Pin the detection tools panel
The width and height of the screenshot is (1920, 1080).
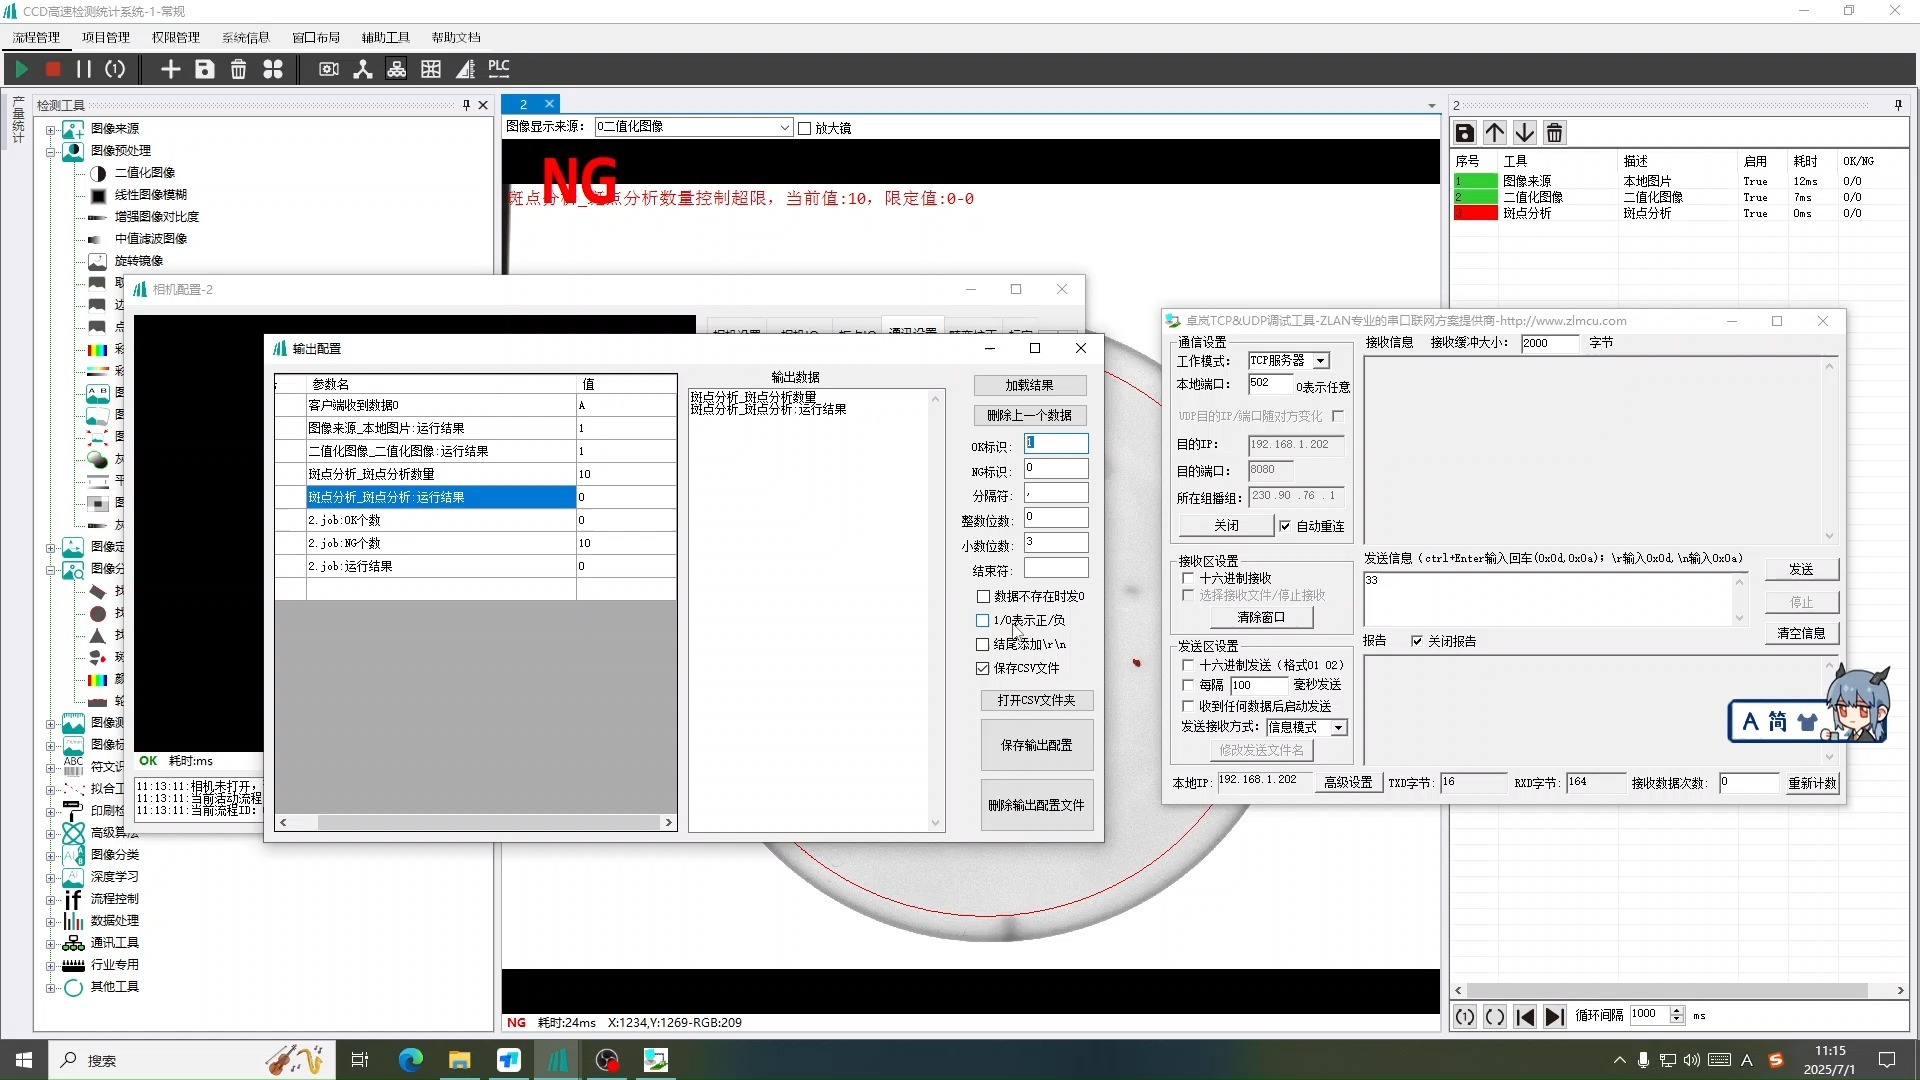[466, 105]
